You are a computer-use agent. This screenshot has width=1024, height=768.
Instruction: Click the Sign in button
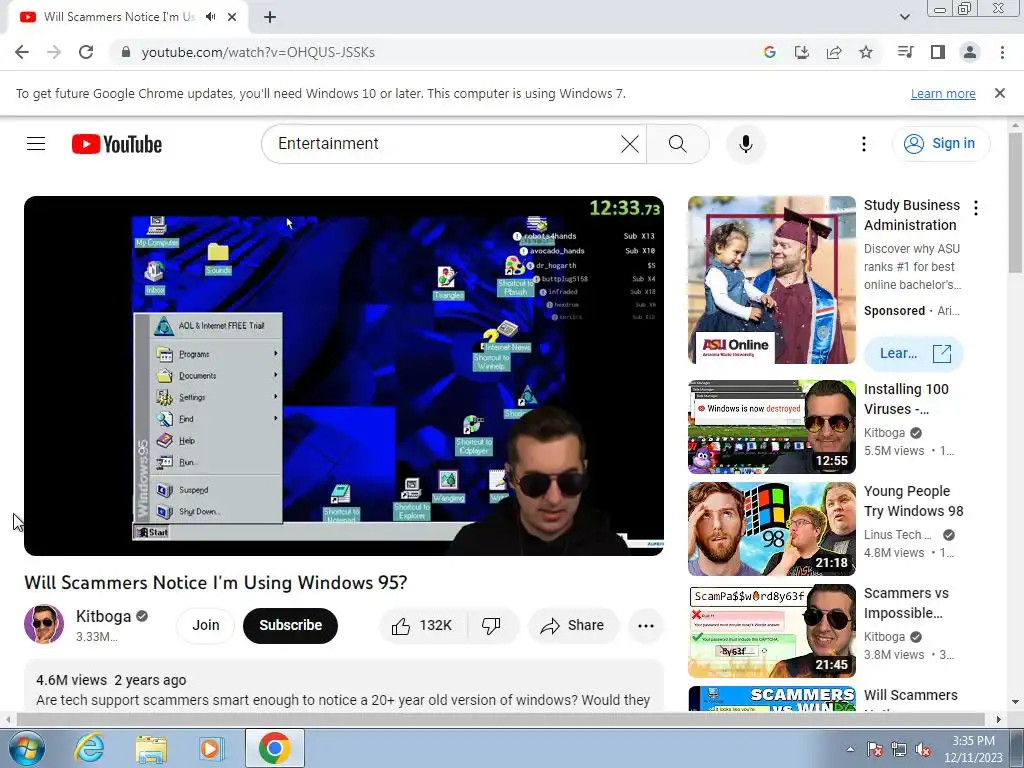[940, 144]
